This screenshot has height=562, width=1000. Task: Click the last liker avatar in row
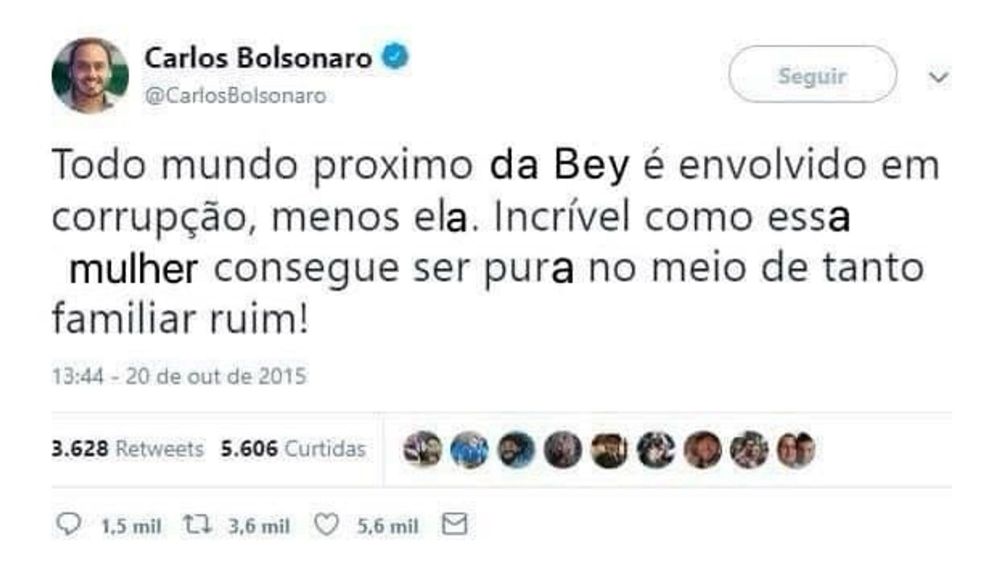coord(796,449)
